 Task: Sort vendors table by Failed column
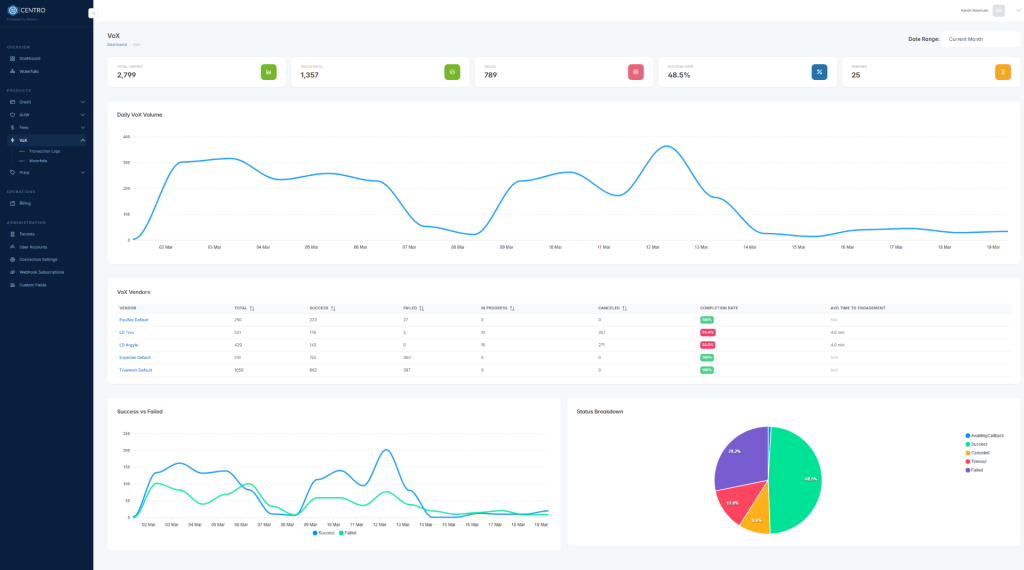[421, 308]
